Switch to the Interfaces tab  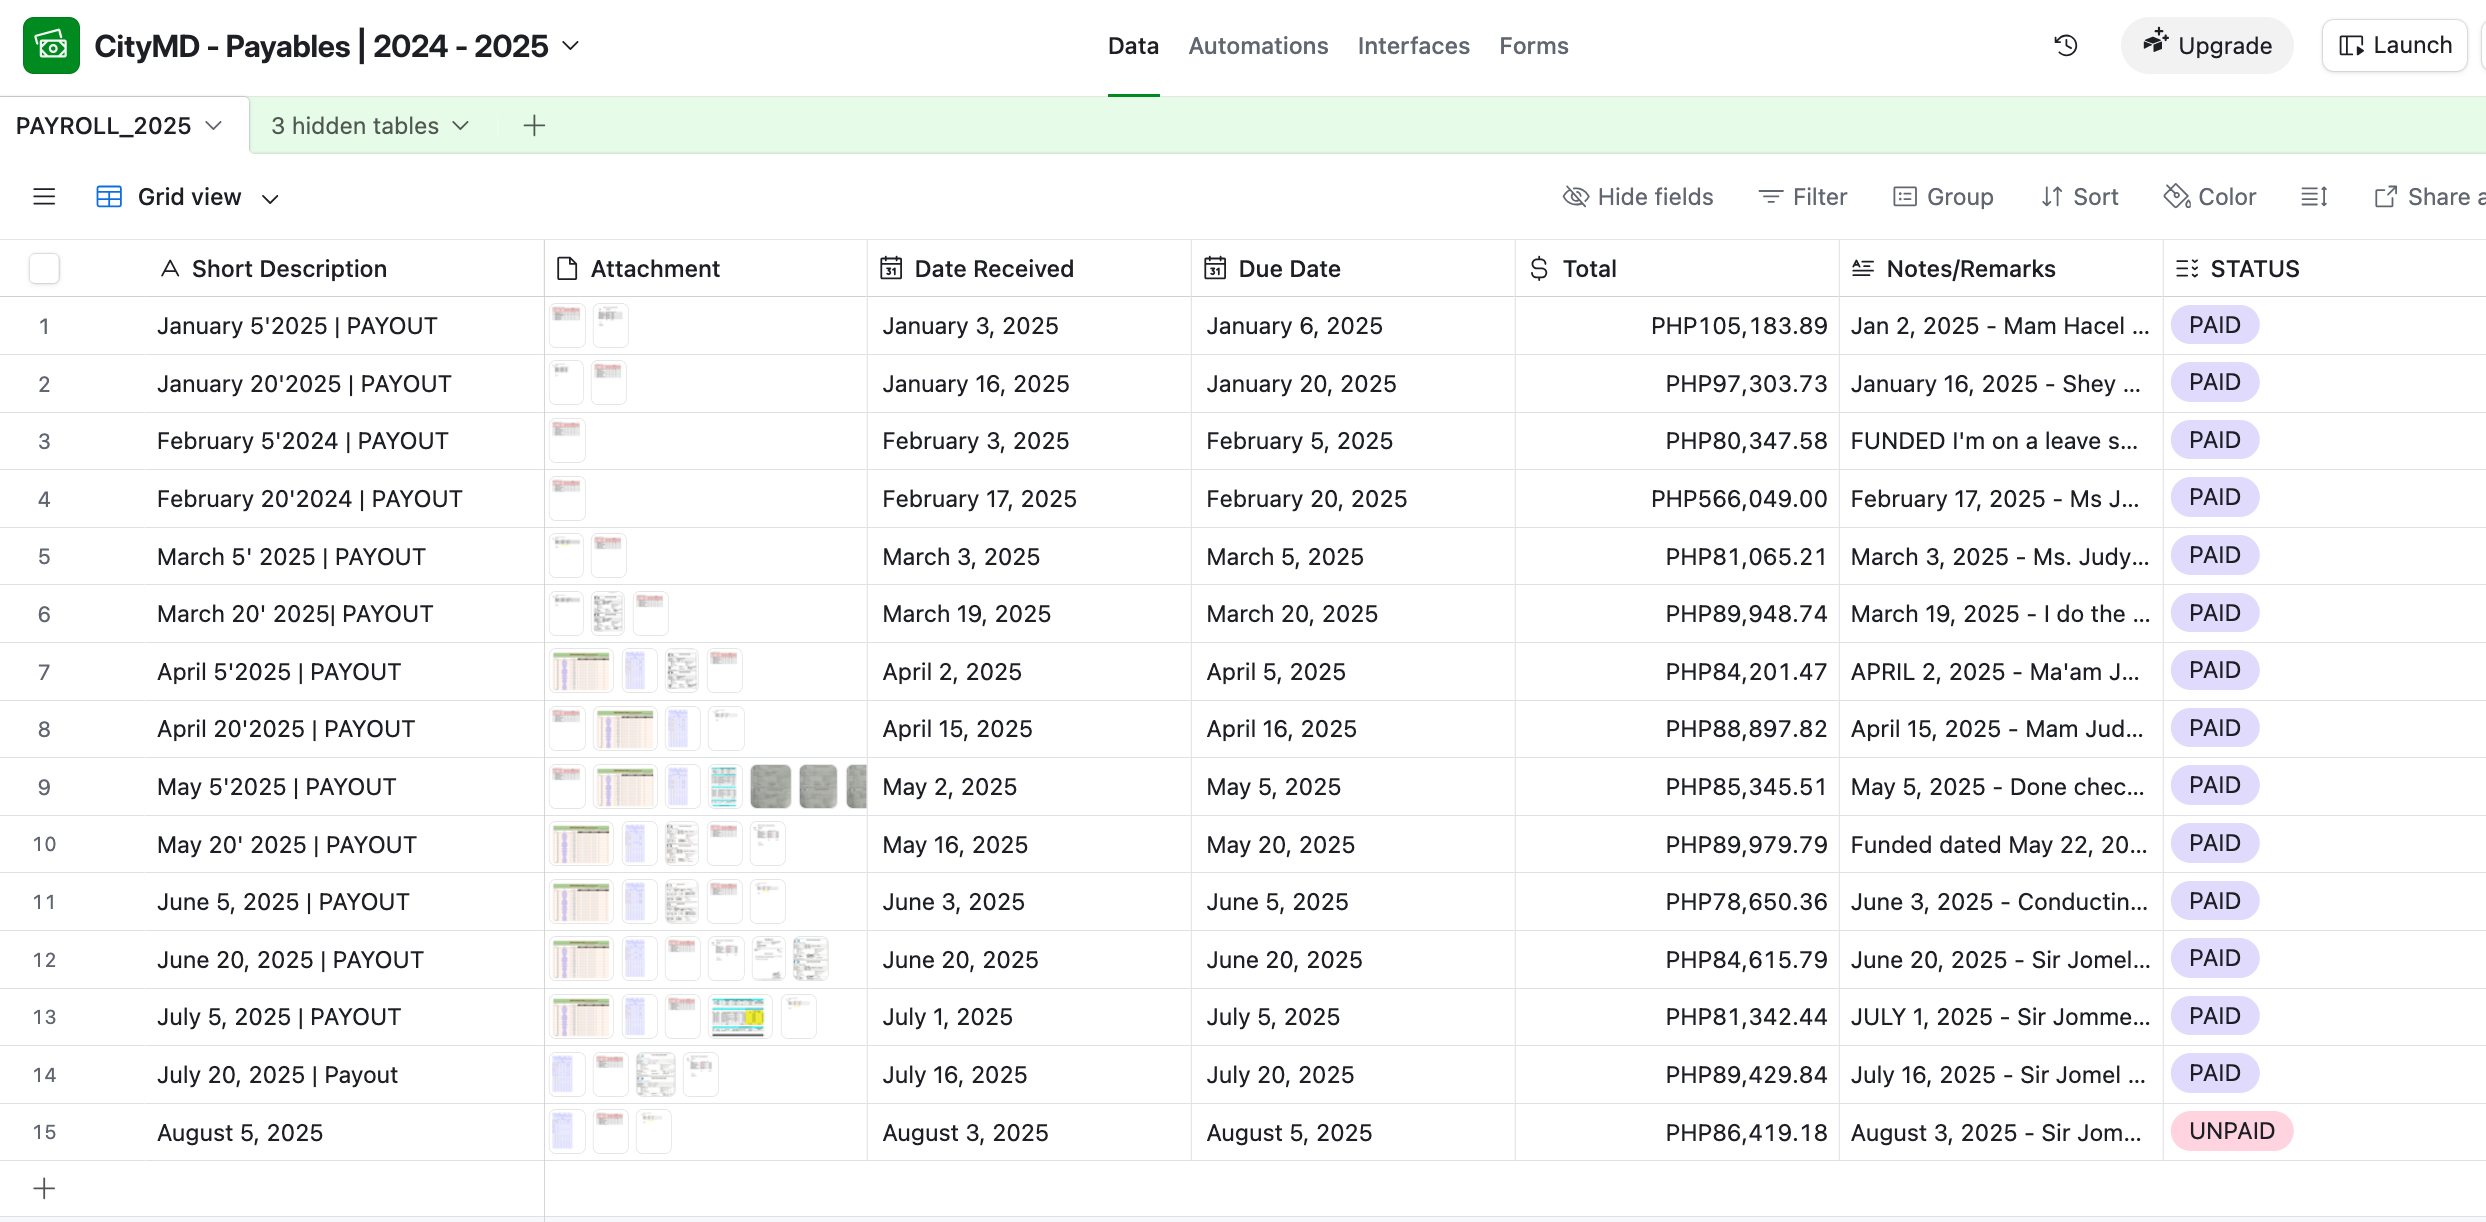(x=1413, y=46)
